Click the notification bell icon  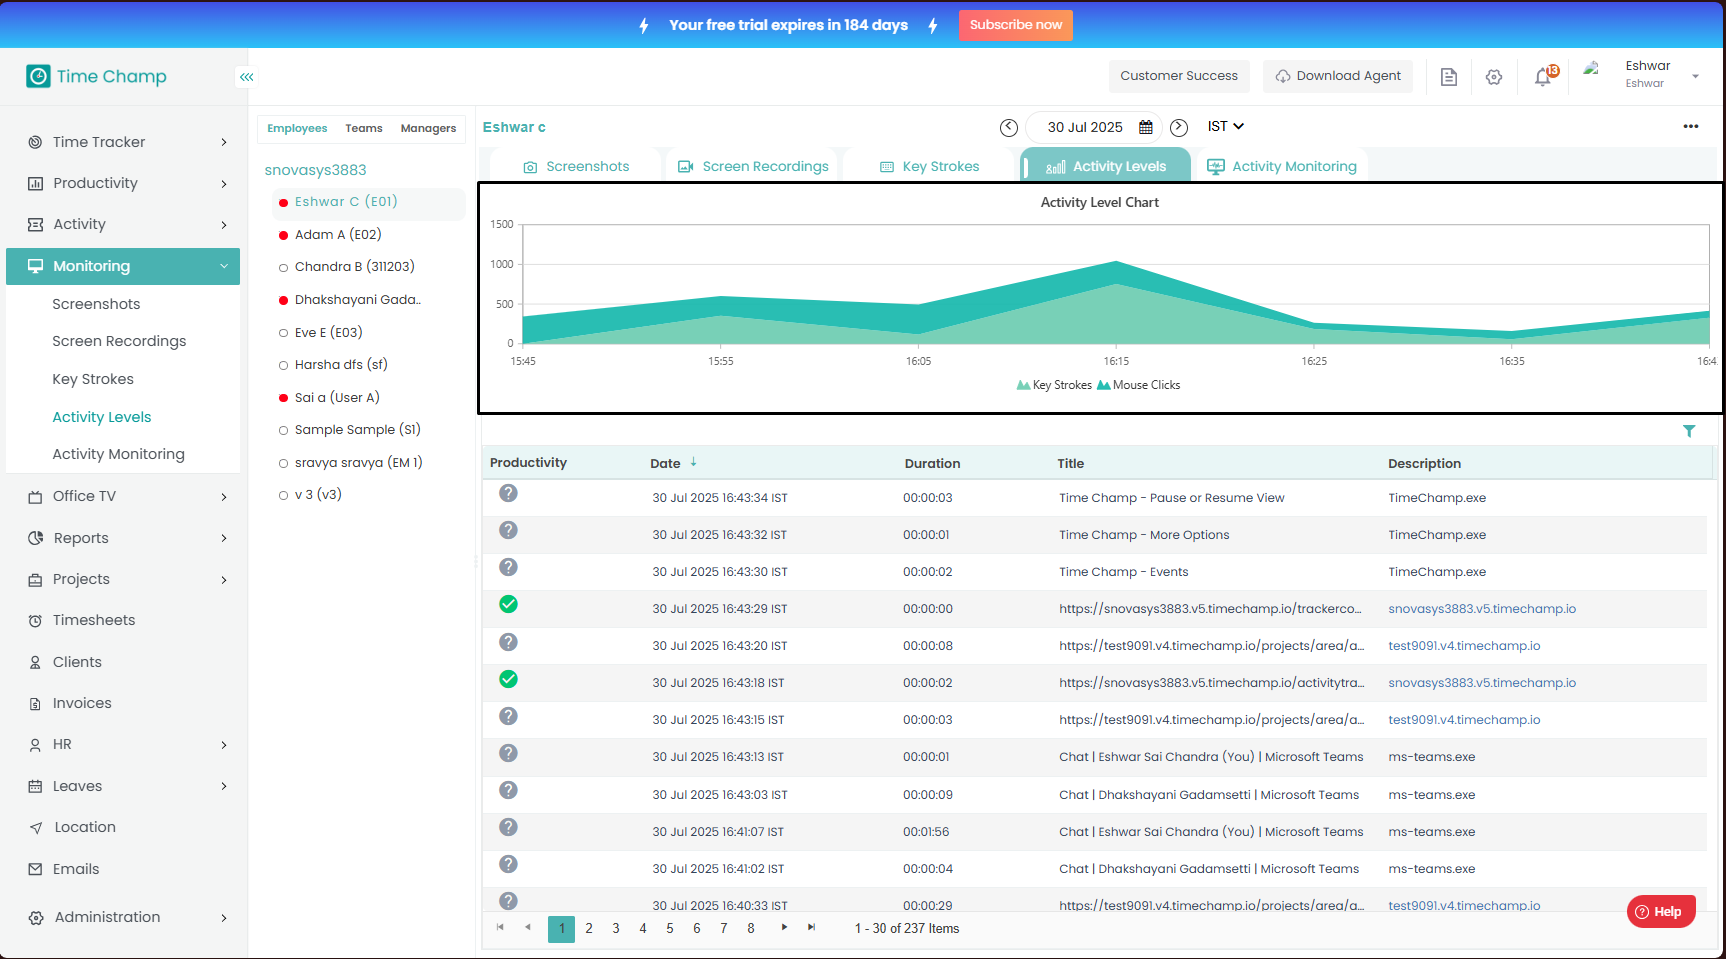[1543, 77]
